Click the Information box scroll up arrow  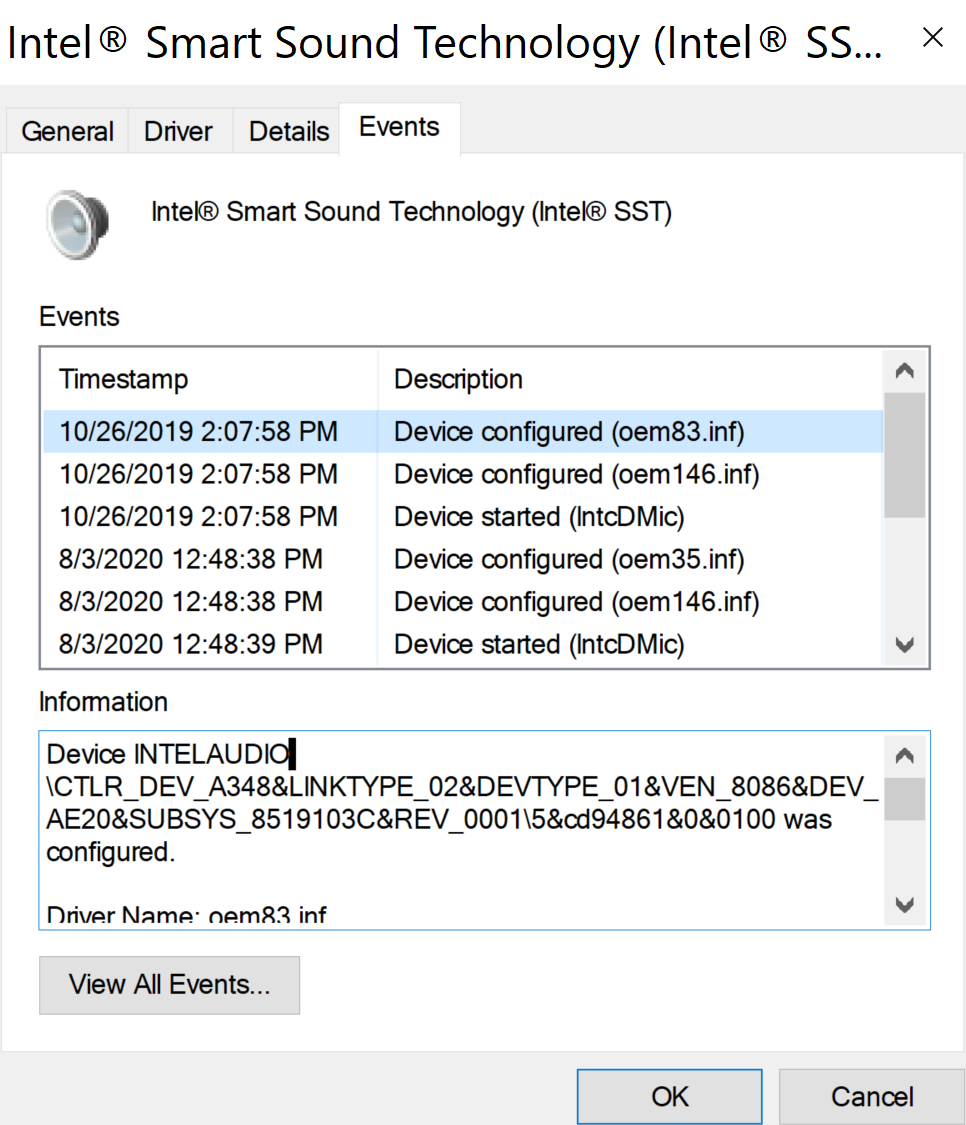point(904,756)
